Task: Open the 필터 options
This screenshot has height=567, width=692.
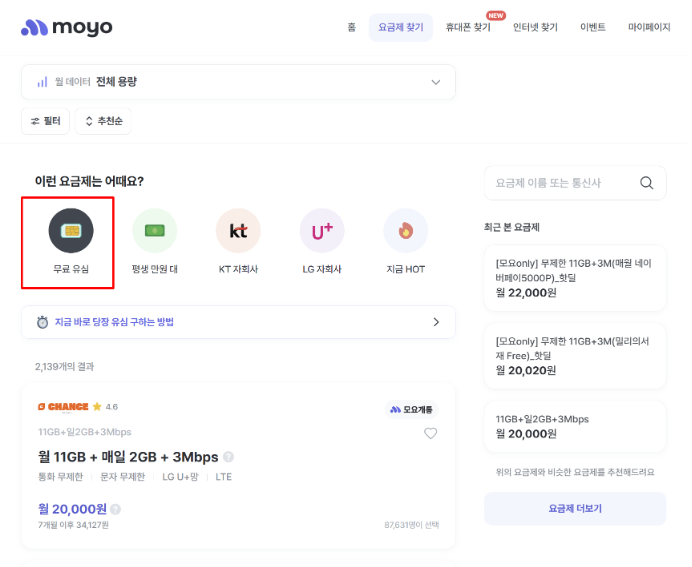Action: 45,121
